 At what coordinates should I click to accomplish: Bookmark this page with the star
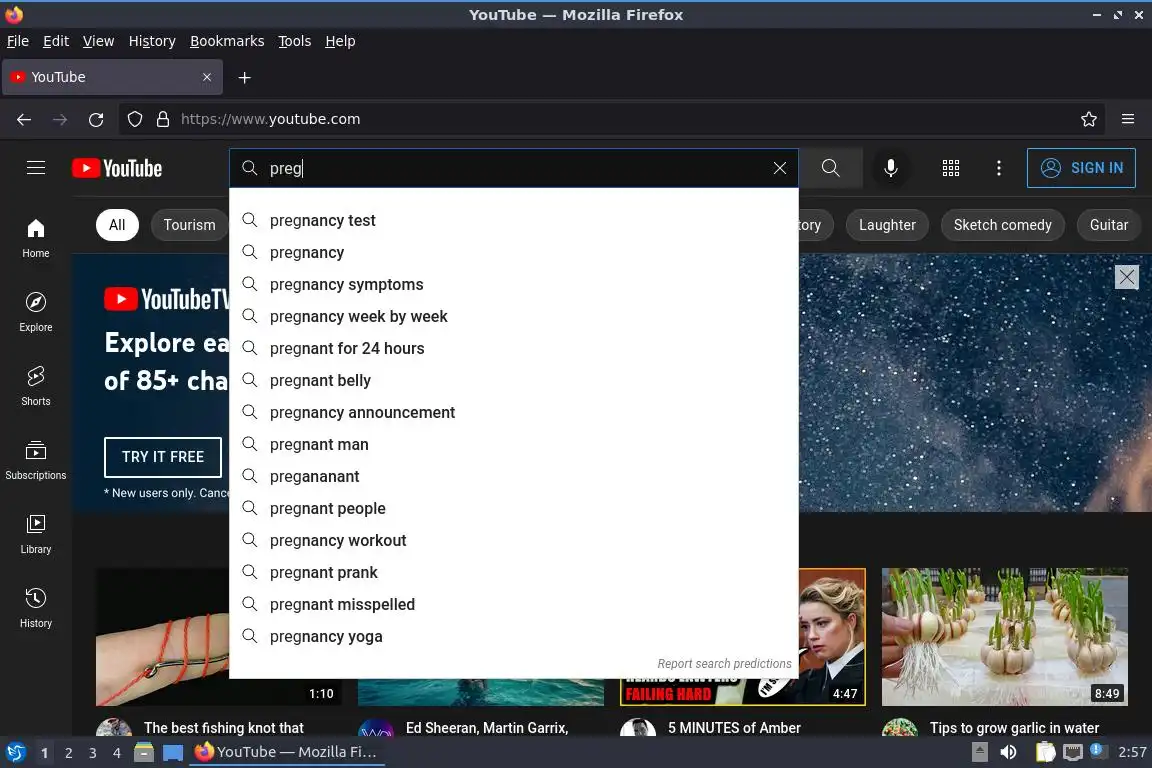[1089, 119]
